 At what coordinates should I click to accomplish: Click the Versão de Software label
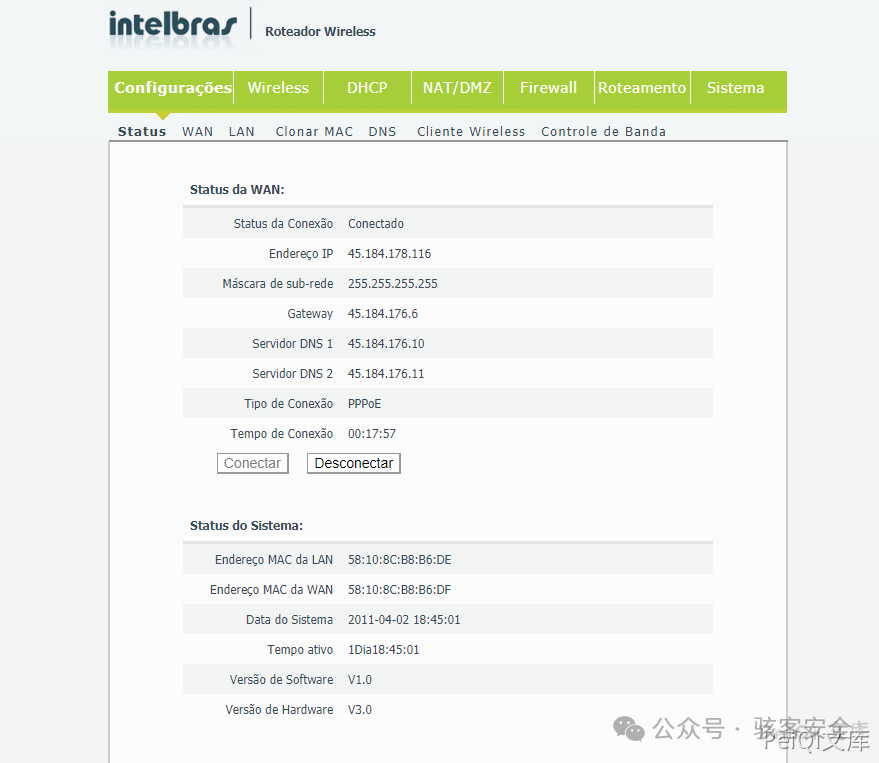tap(281, 680)
